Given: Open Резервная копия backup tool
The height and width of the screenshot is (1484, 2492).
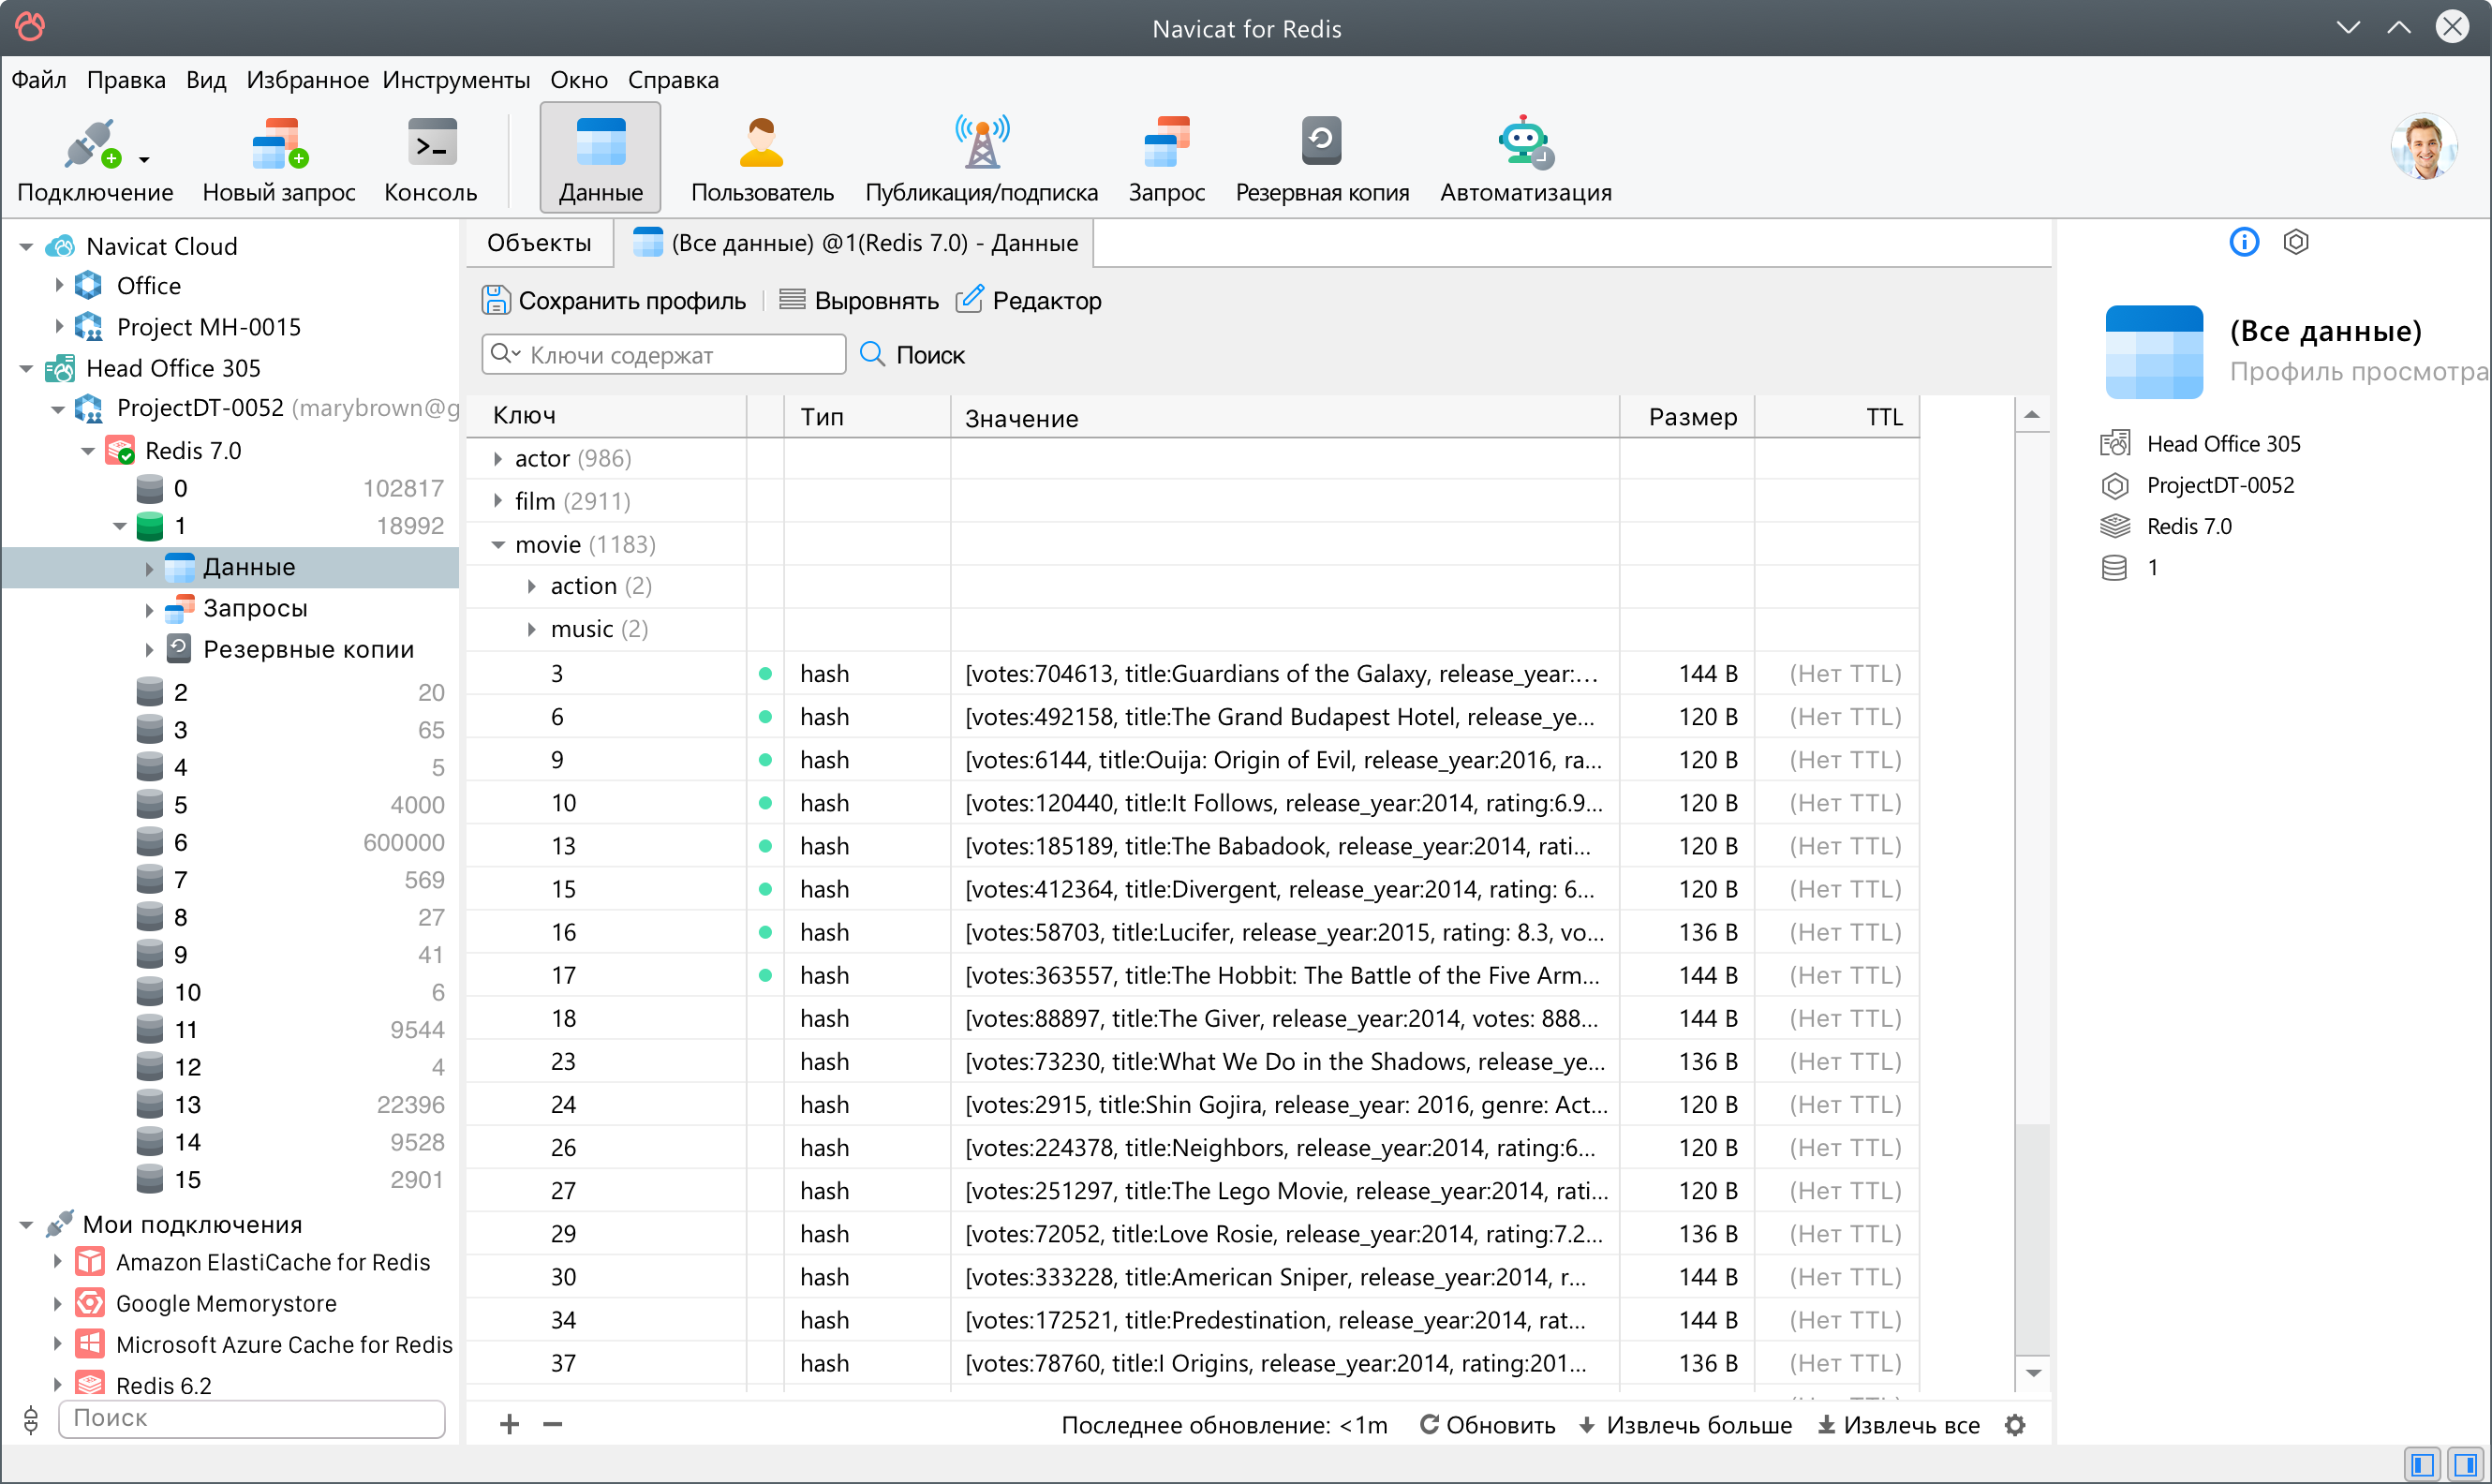Looking at the screenshot, I should [x=1322, y=160].
